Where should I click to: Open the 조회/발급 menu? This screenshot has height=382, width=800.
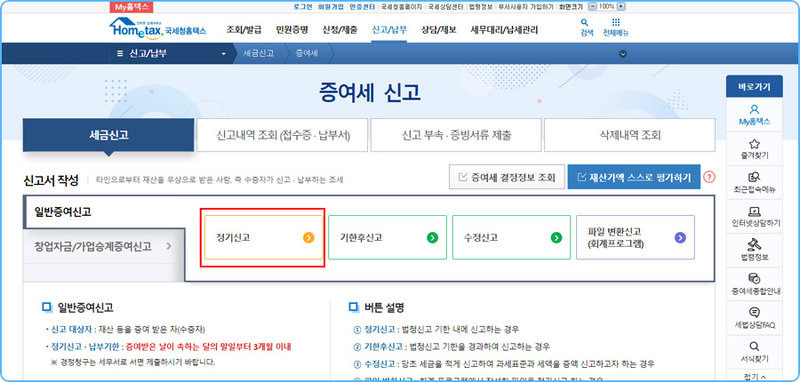[244, 30]
